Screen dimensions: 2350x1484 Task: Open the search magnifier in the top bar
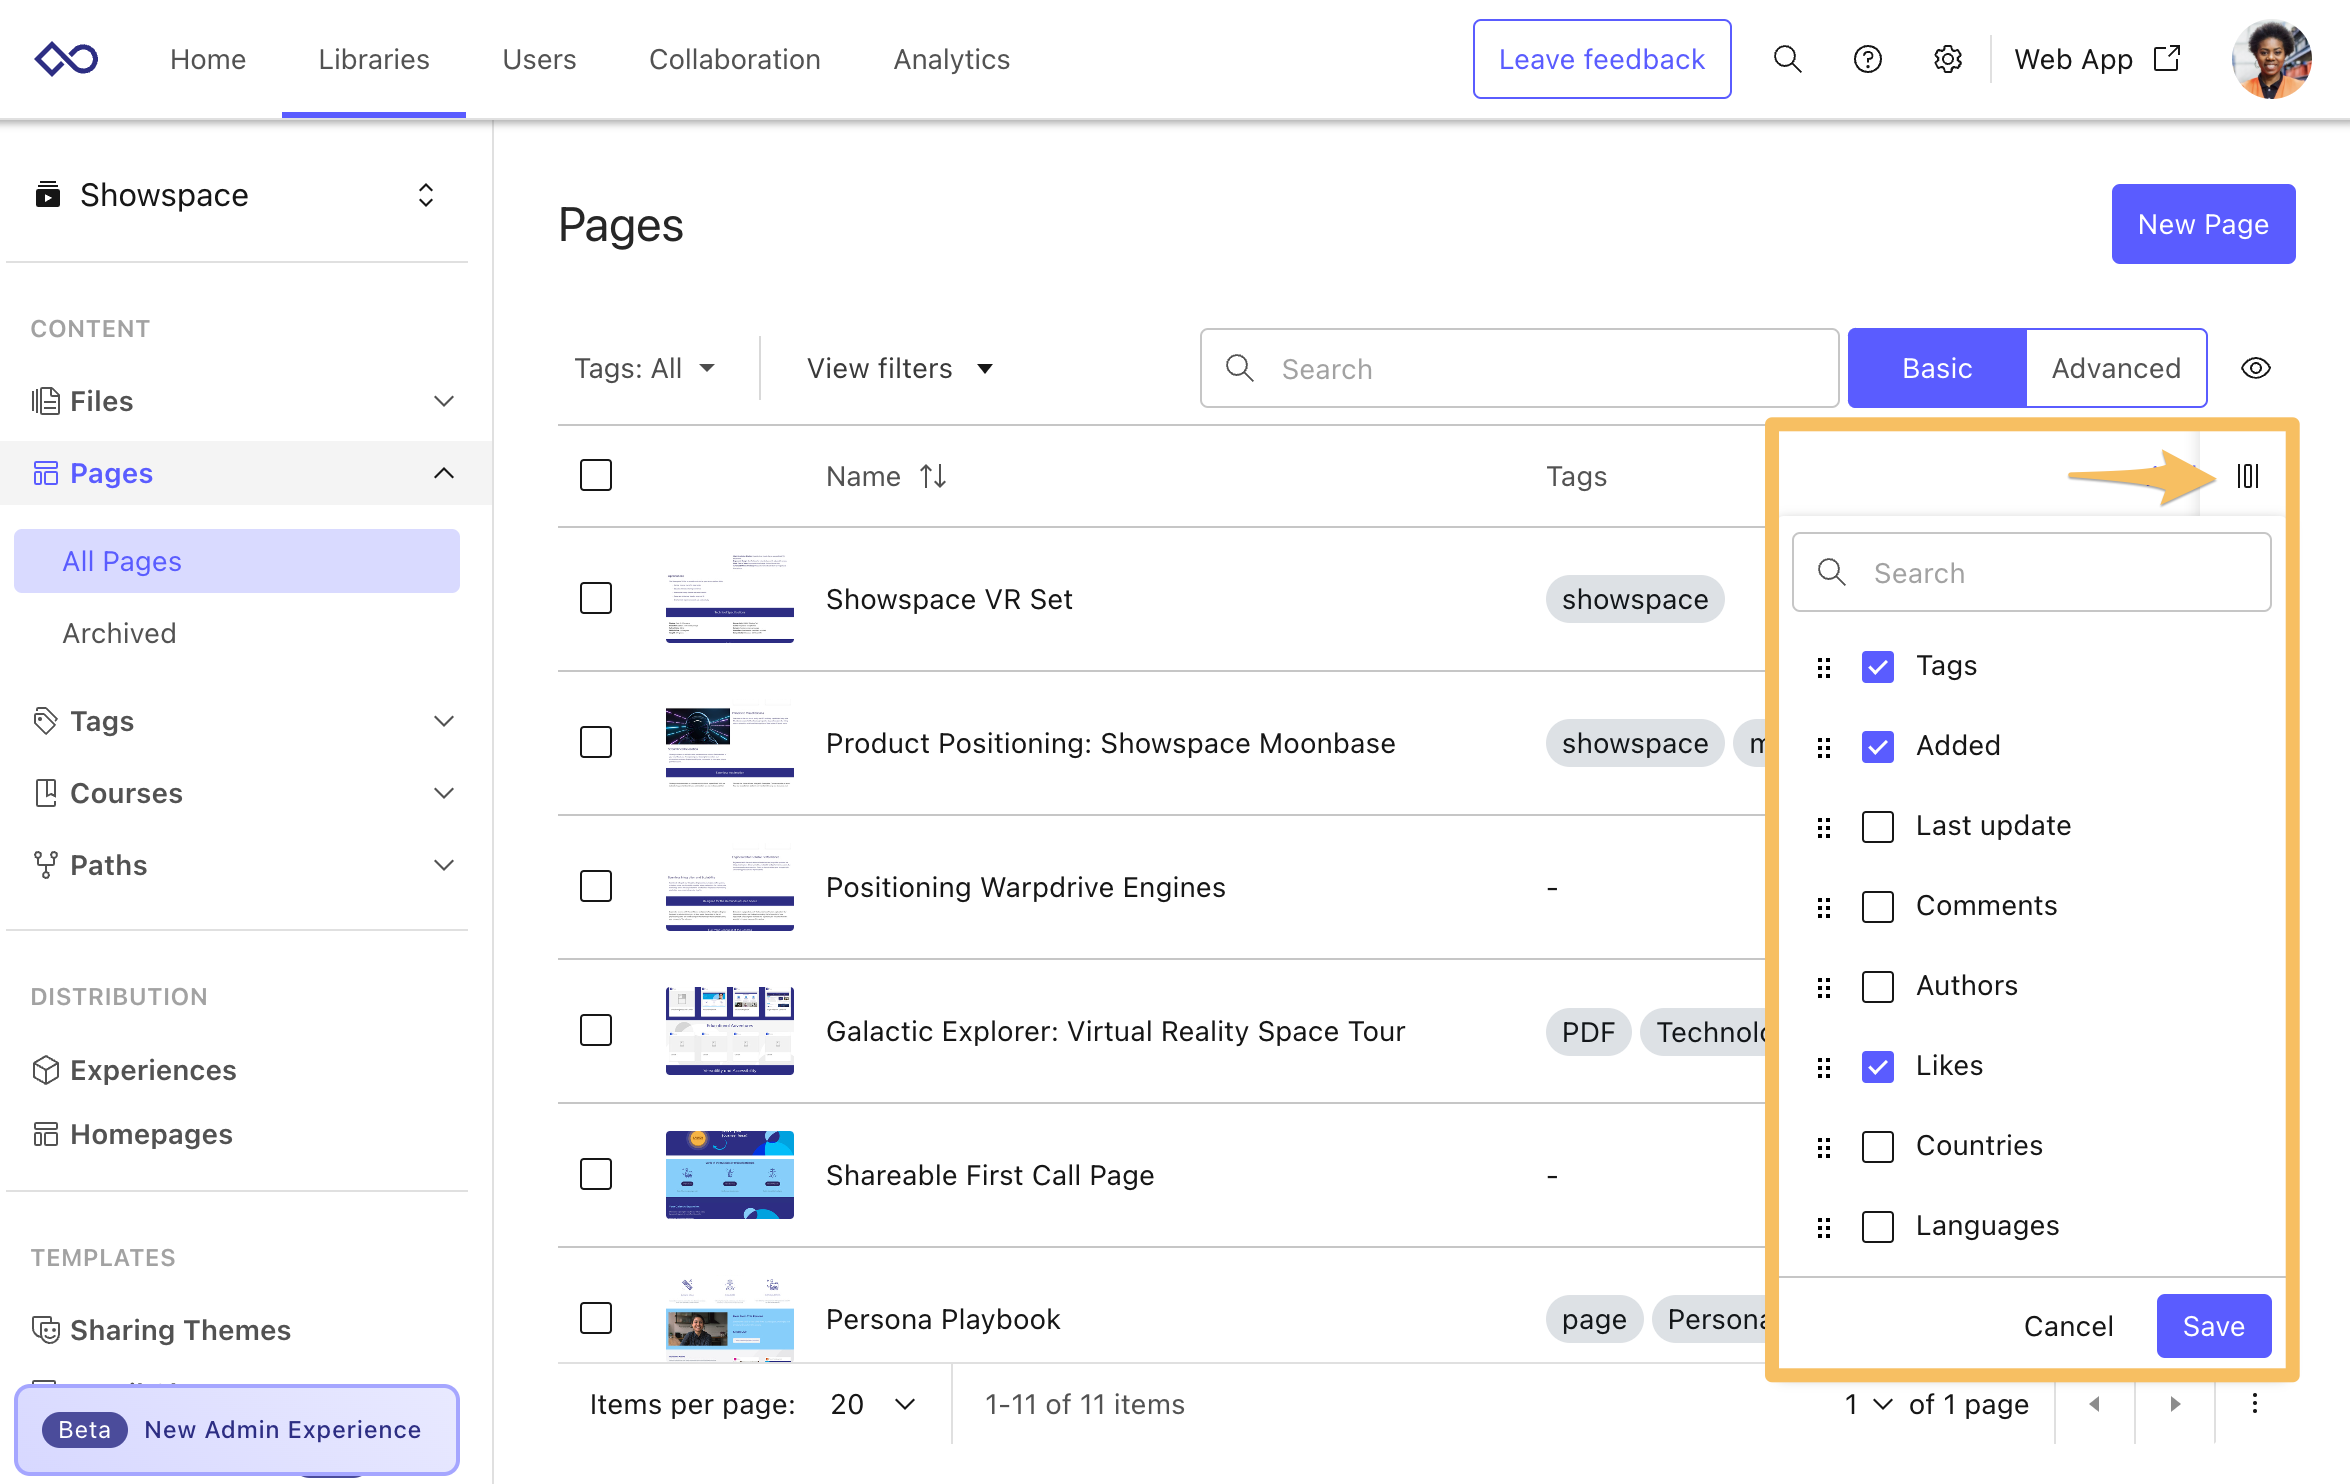point(1787,59)
